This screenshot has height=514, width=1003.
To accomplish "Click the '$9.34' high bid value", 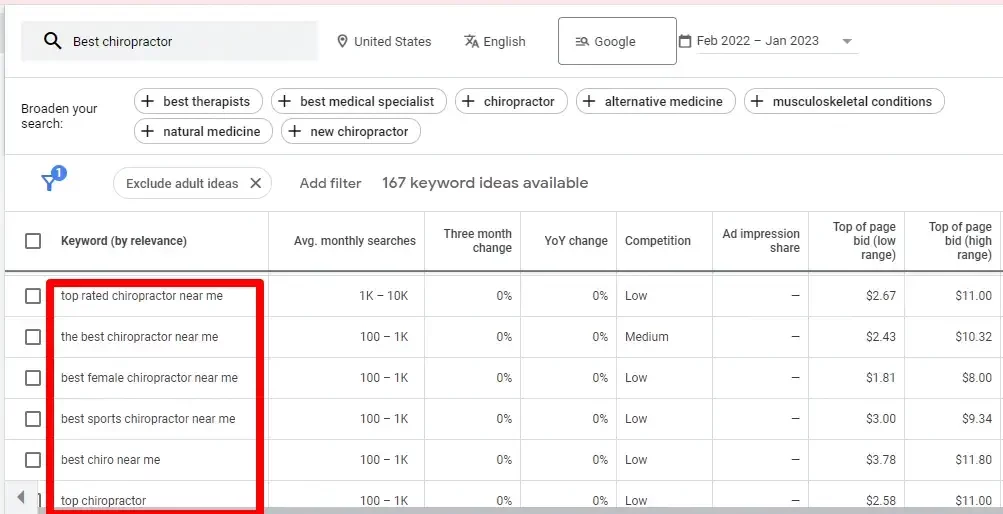I will (977, 419).
